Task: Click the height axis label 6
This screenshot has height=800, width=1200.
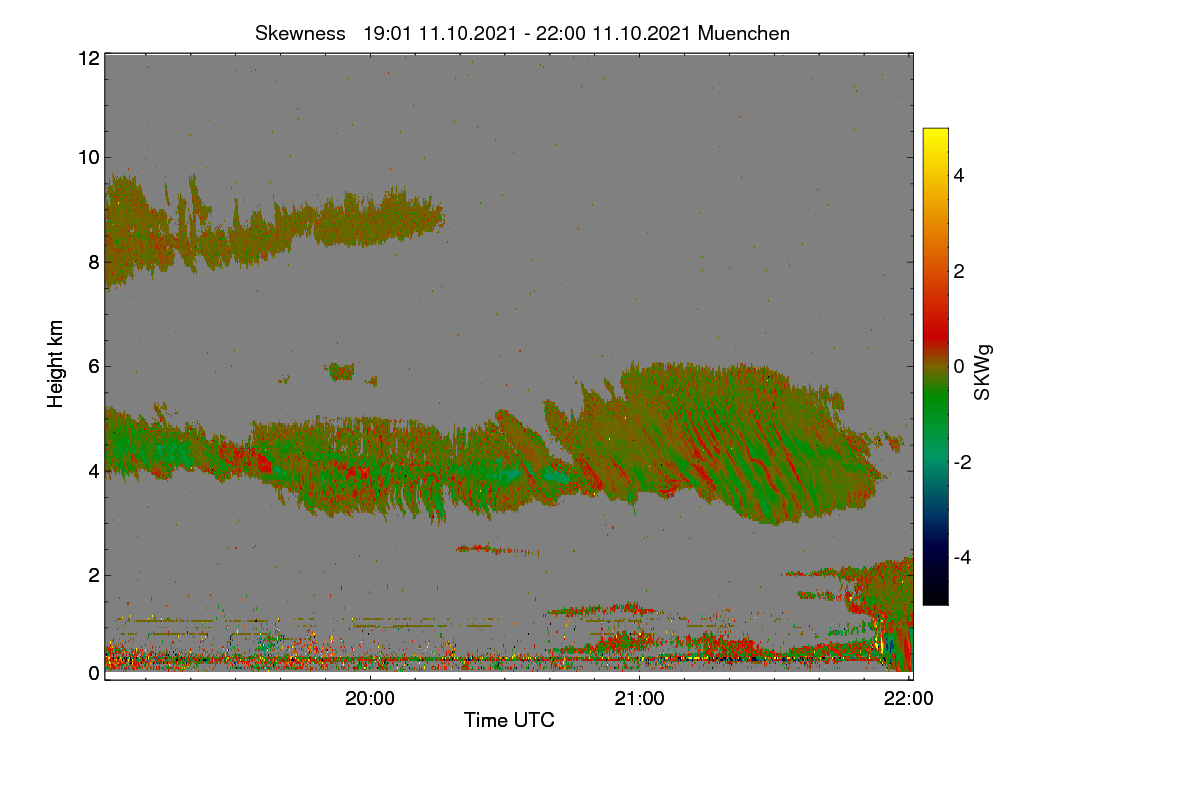Action: tap(93, 366)
